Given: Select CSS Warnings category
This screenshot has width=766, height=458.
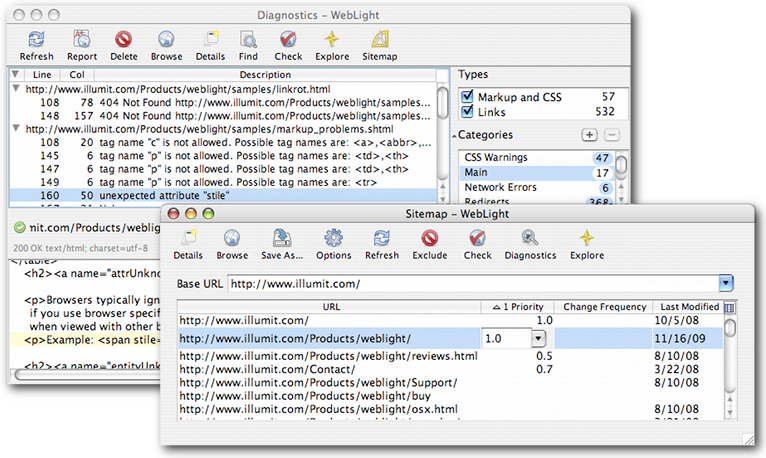Looking at the screenshot, I should point(537,157).
